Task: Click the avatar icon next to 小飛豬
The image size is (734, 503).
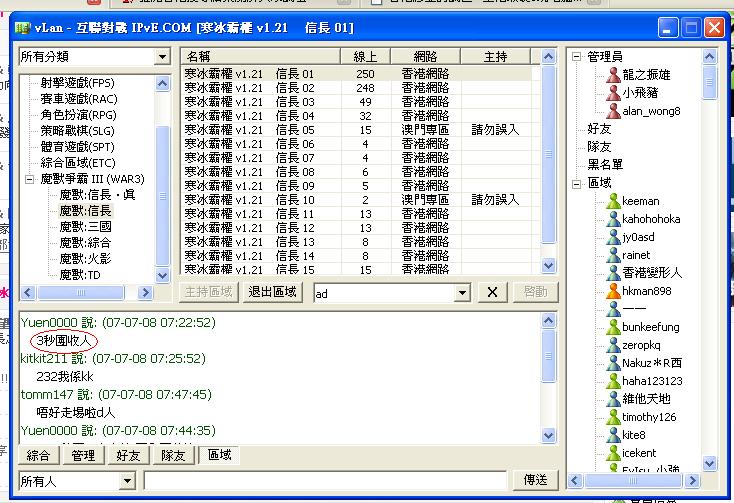Action: point(613,93)
